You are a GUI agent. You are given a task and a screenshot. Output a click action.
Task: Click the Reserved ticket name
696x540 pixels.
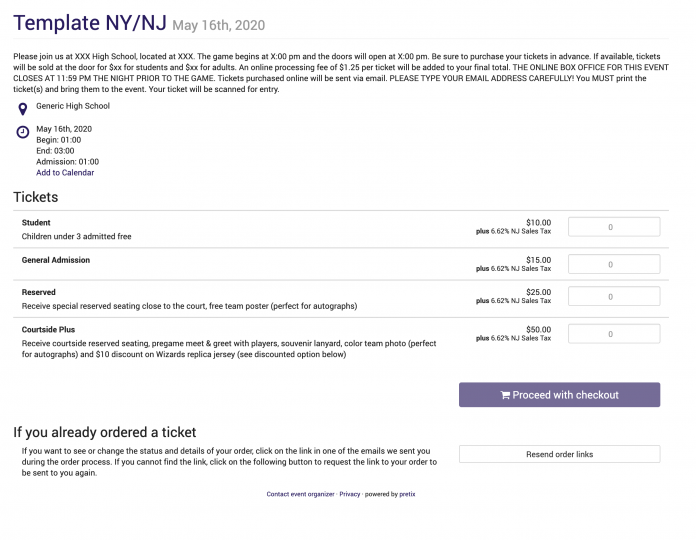coord(39,293)
